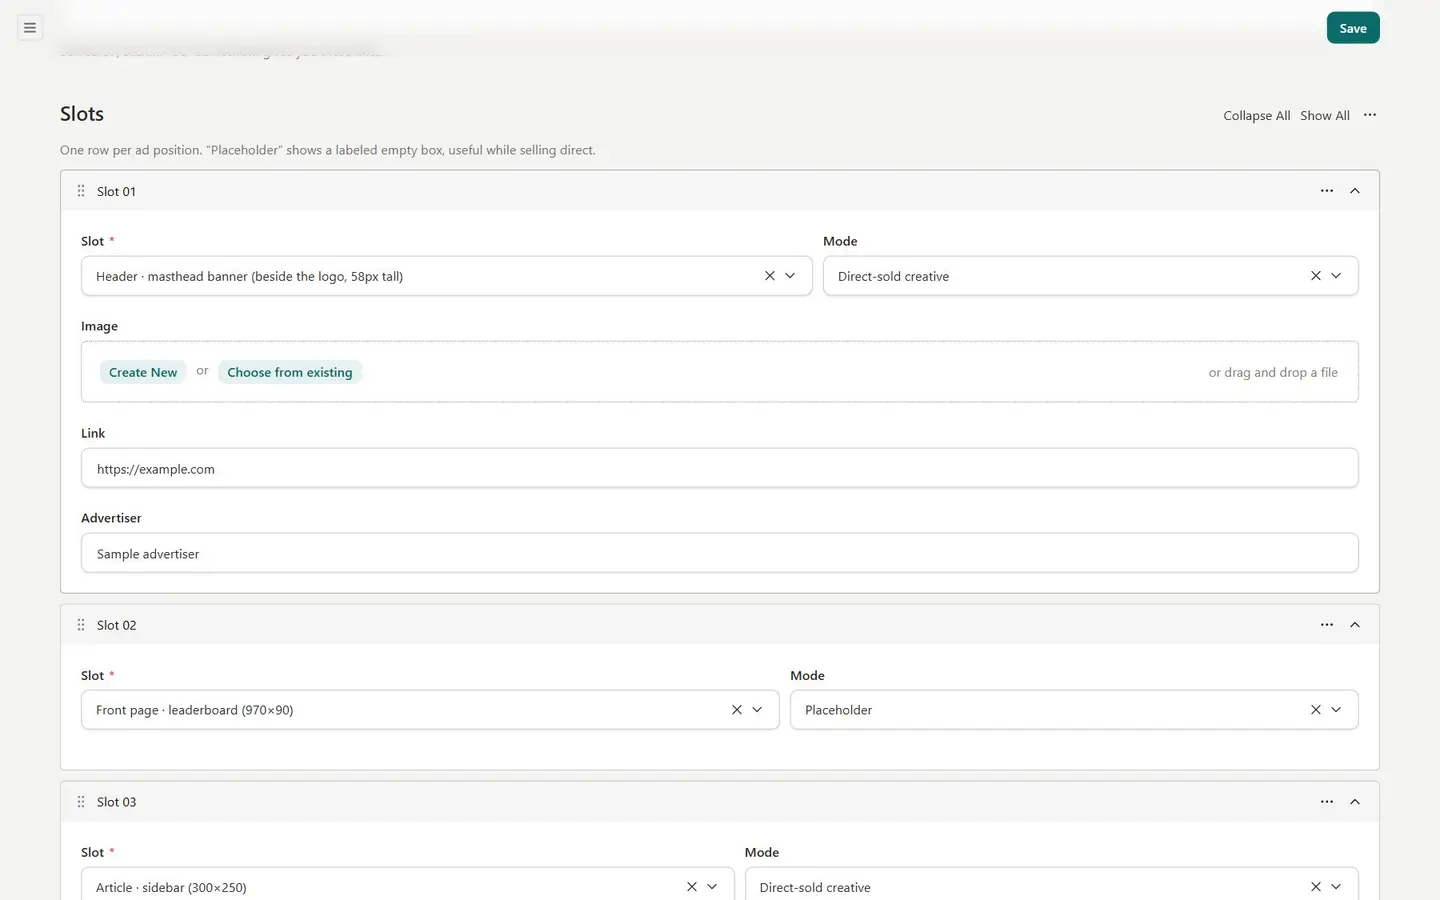Screen dimensions: 1440x900
Task: Click the Slot 02 row title
Action: (x=116, y=625)
